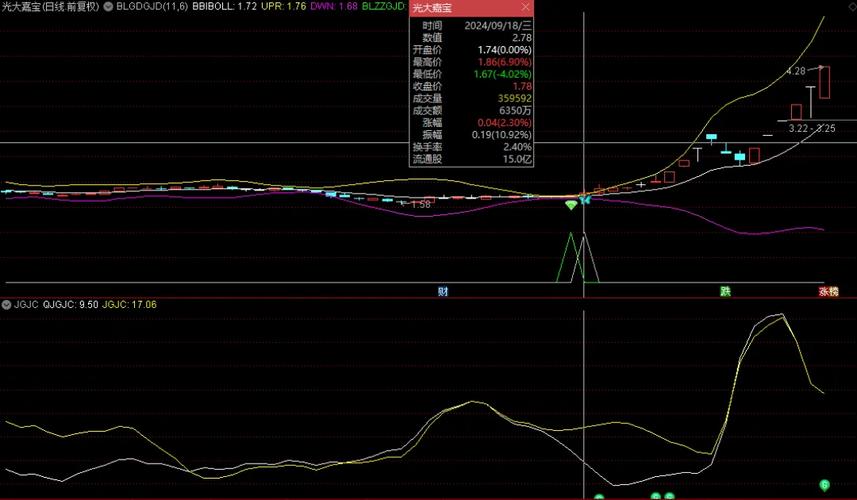This screenshot has height=500, width=857.
Task: Click the green 跌 event marker
Action: tap(725, 292)
